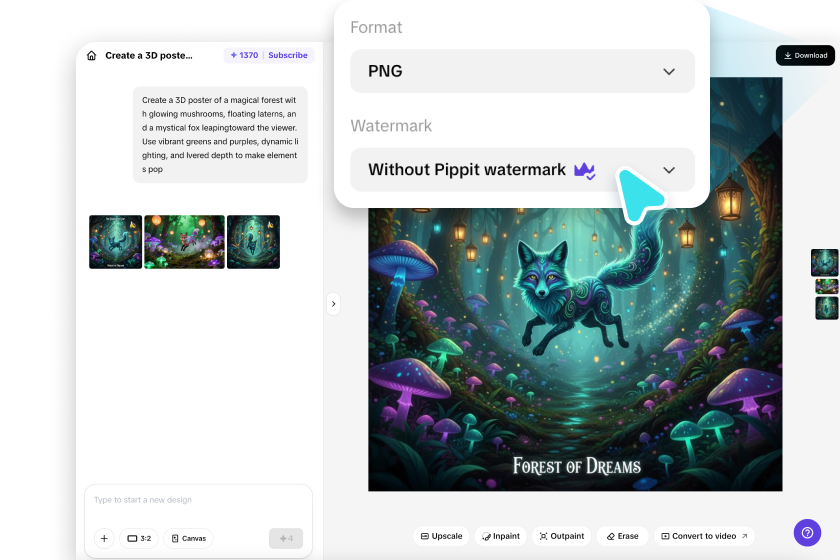
Task: Click the plus attachment icon in prompt box
Action: click(x=104, y=538)
